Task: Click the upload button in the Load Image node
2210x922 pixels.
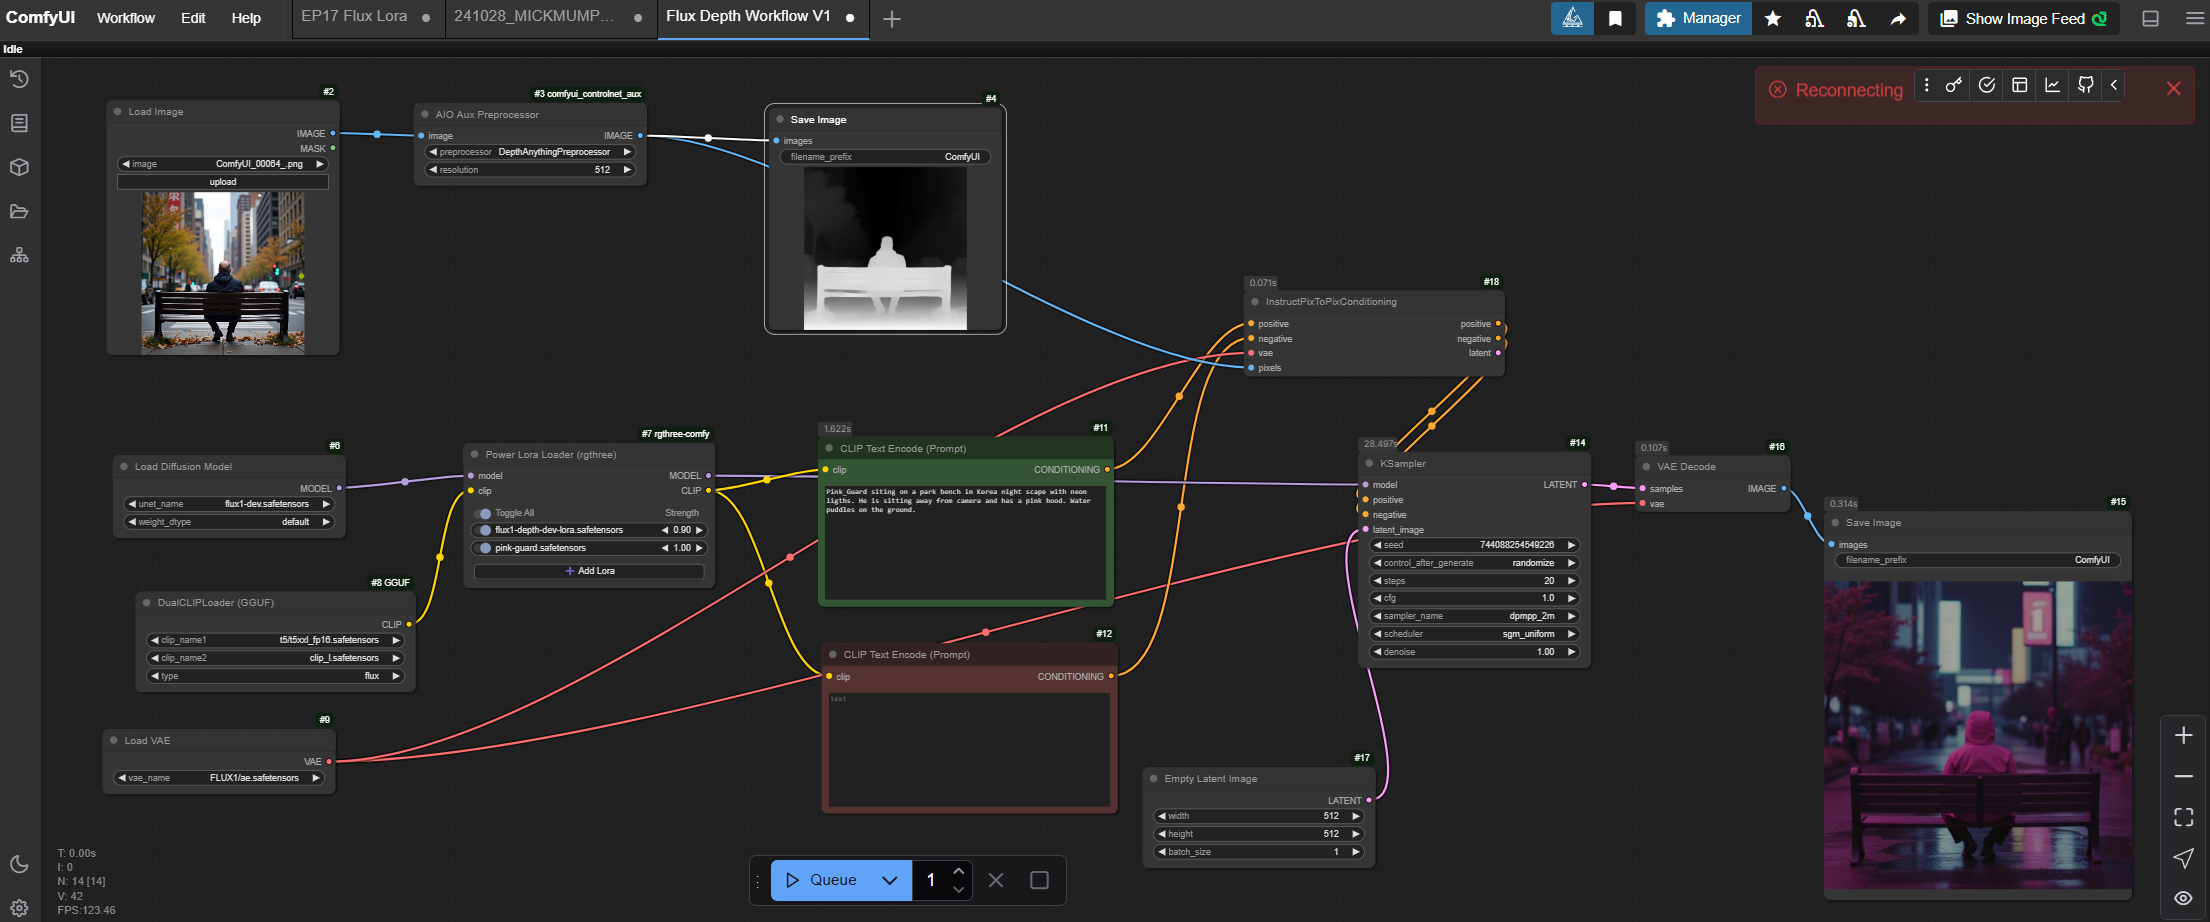Action: [x=222, y=181]
